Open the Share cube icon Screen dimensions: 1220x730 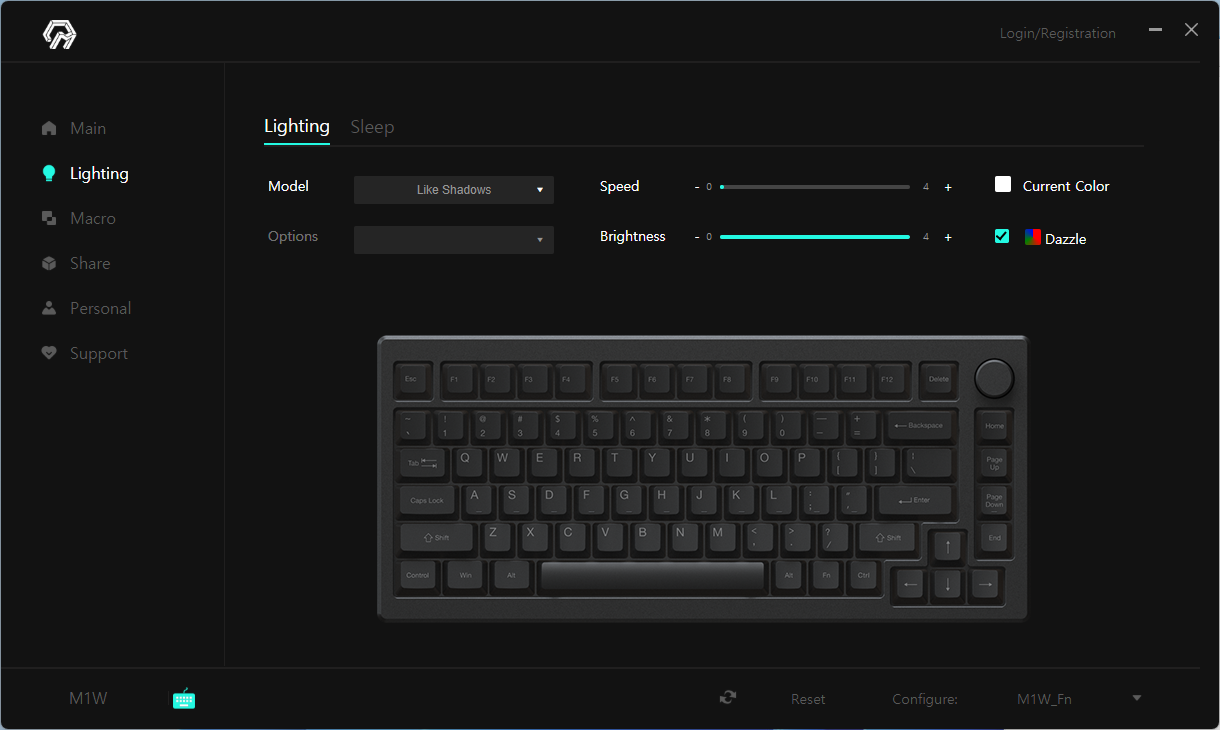pyautogui.click(x=49, y=263)
